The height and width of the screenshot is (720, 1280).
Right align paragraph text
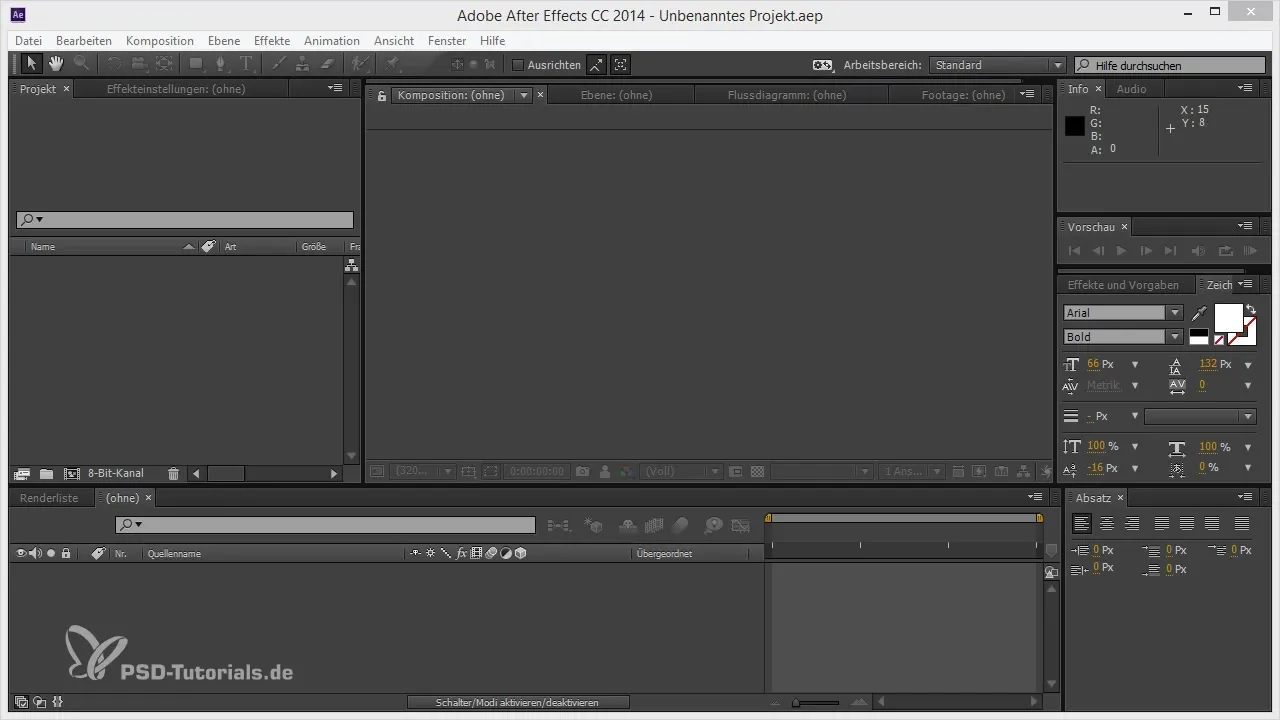click(x=1132, y=523)
